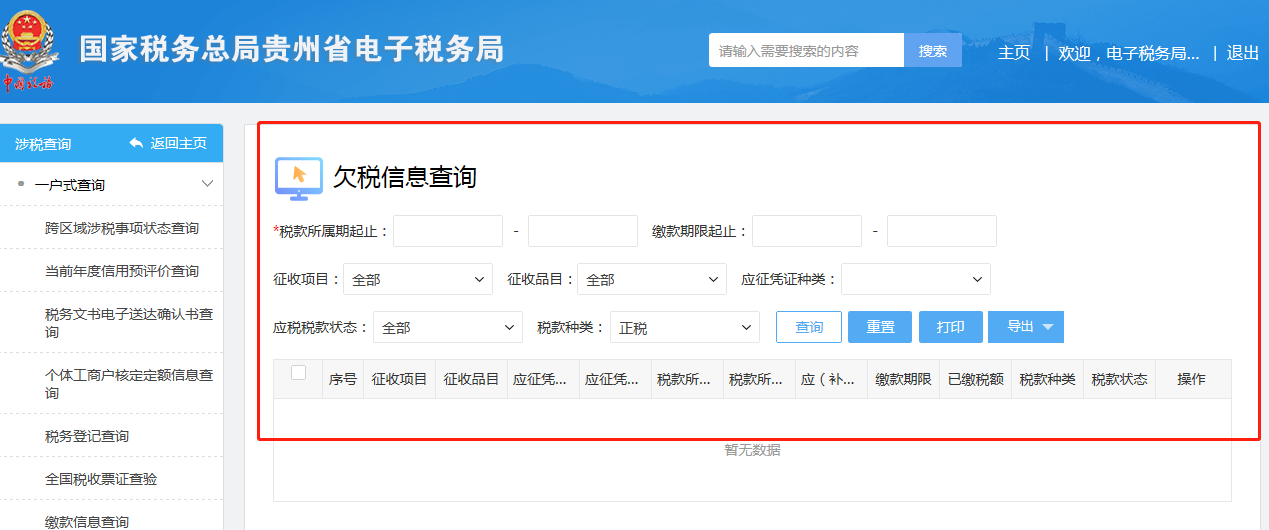Click the 操作 column header
The width and height of the screenshot is (1269, 530).
point(1192,380)
